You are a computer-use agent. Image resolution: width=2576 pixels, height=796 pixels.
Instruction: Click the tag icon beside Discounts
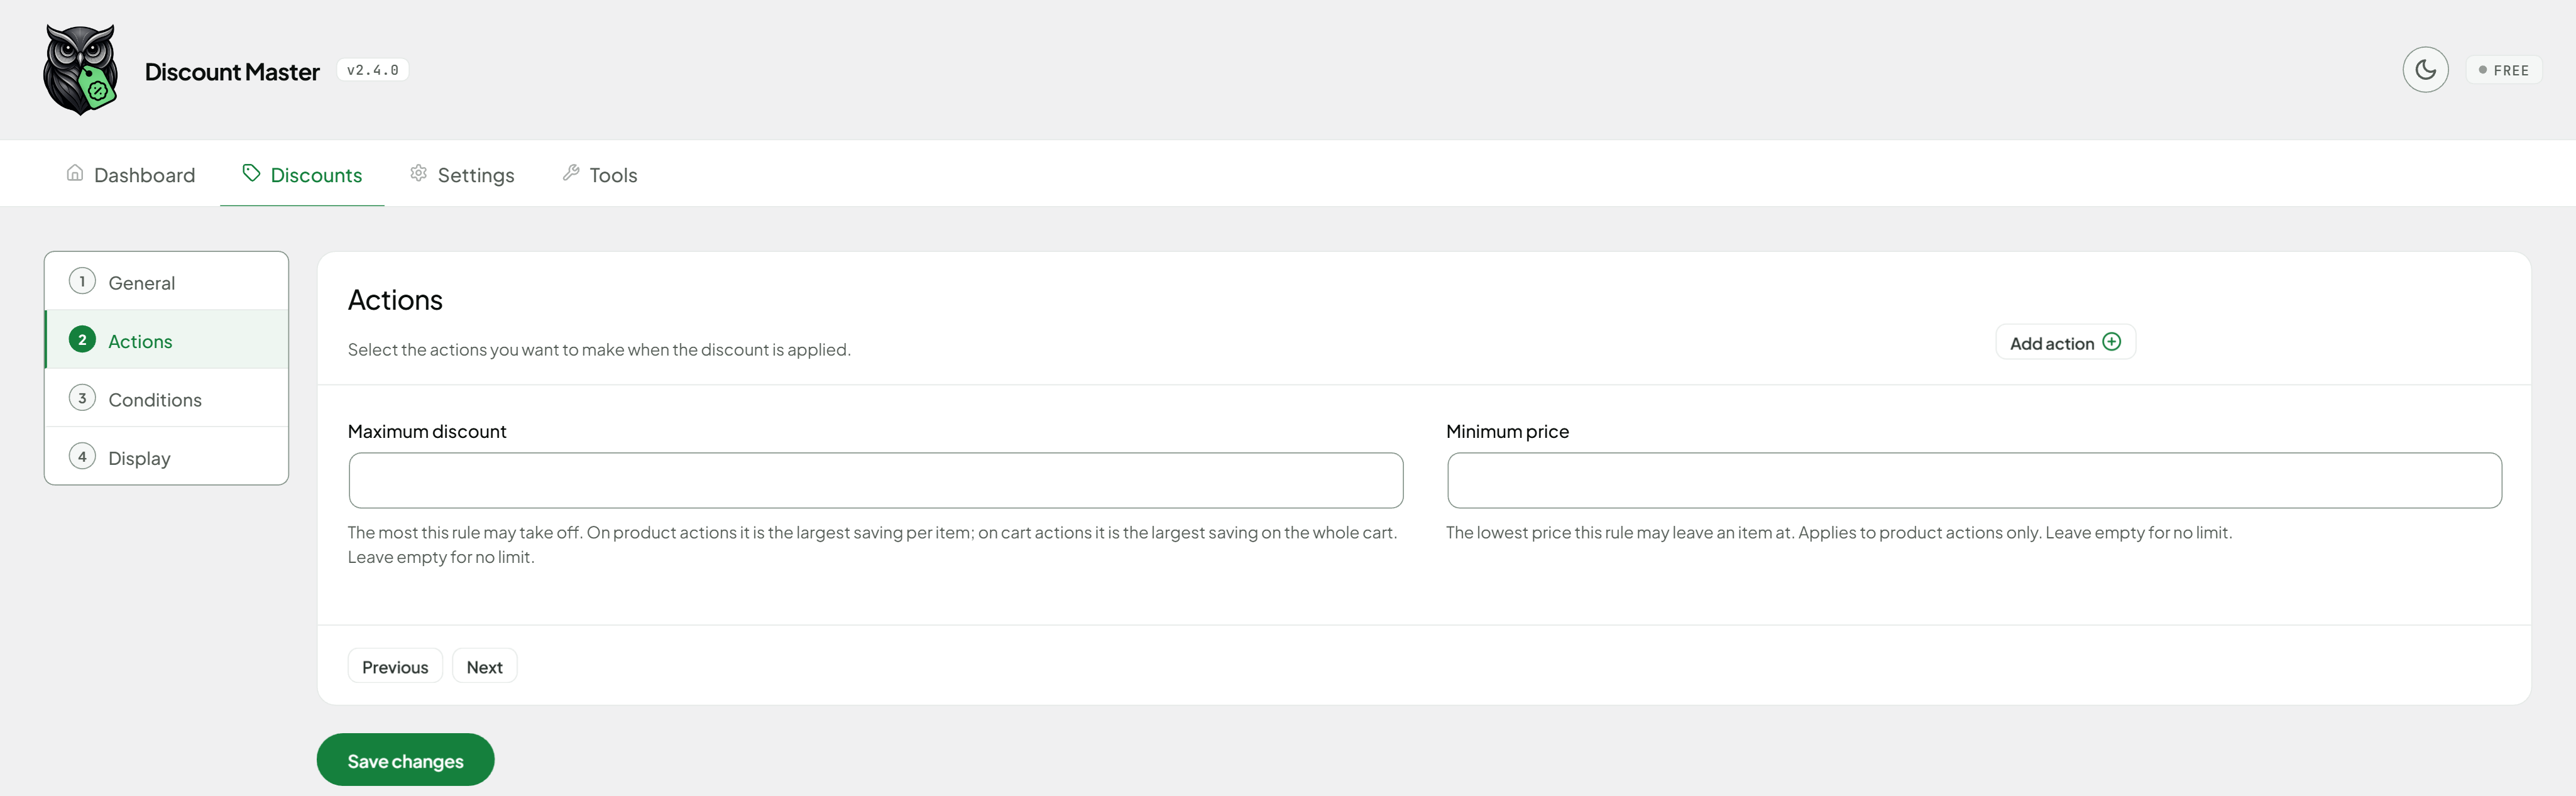(x=251, y=173)
